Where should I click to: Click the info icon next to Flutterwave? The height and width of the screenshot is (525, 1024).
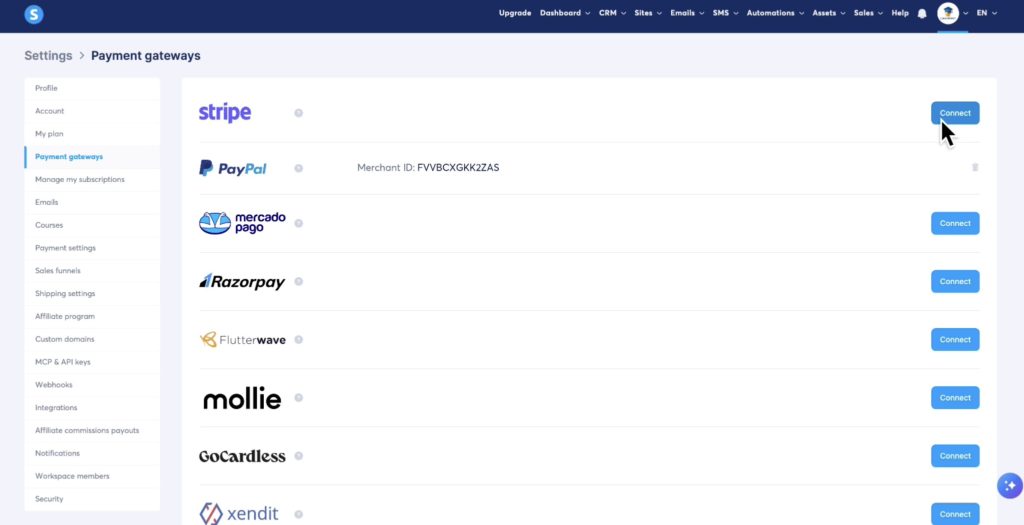298,340
